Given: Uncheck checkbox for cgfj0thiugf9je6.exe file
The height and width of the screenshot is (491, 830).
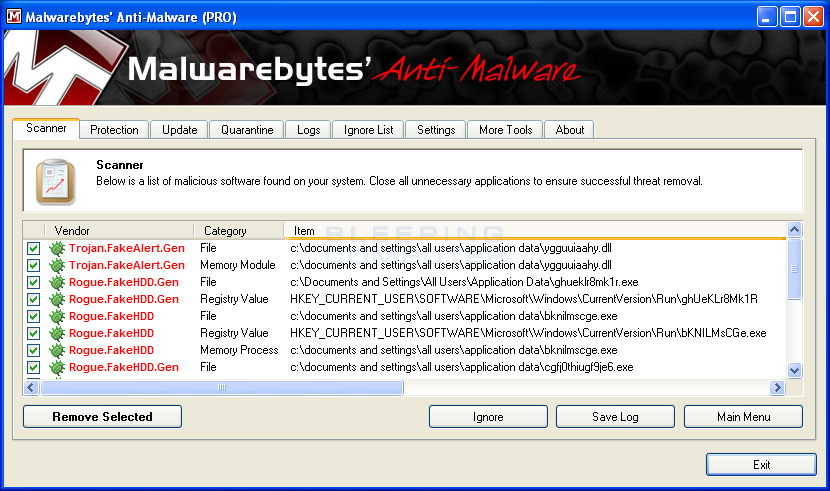Looking at the screenshot, I should (x=33, y=367).
